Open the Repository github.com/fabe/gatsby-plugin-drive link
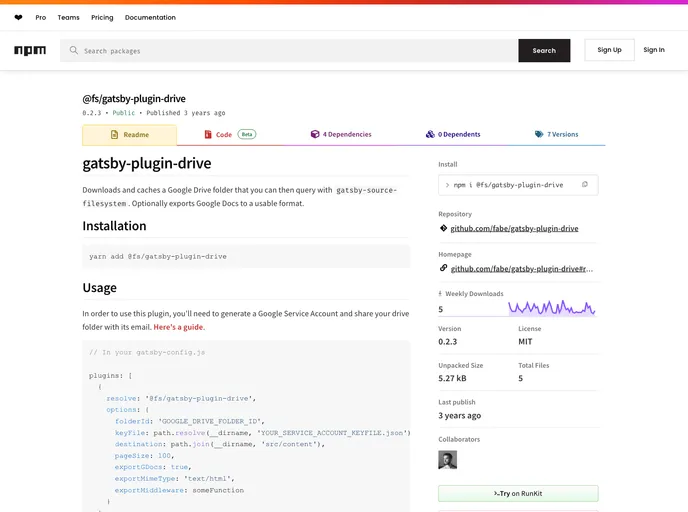 coord(514,228)
